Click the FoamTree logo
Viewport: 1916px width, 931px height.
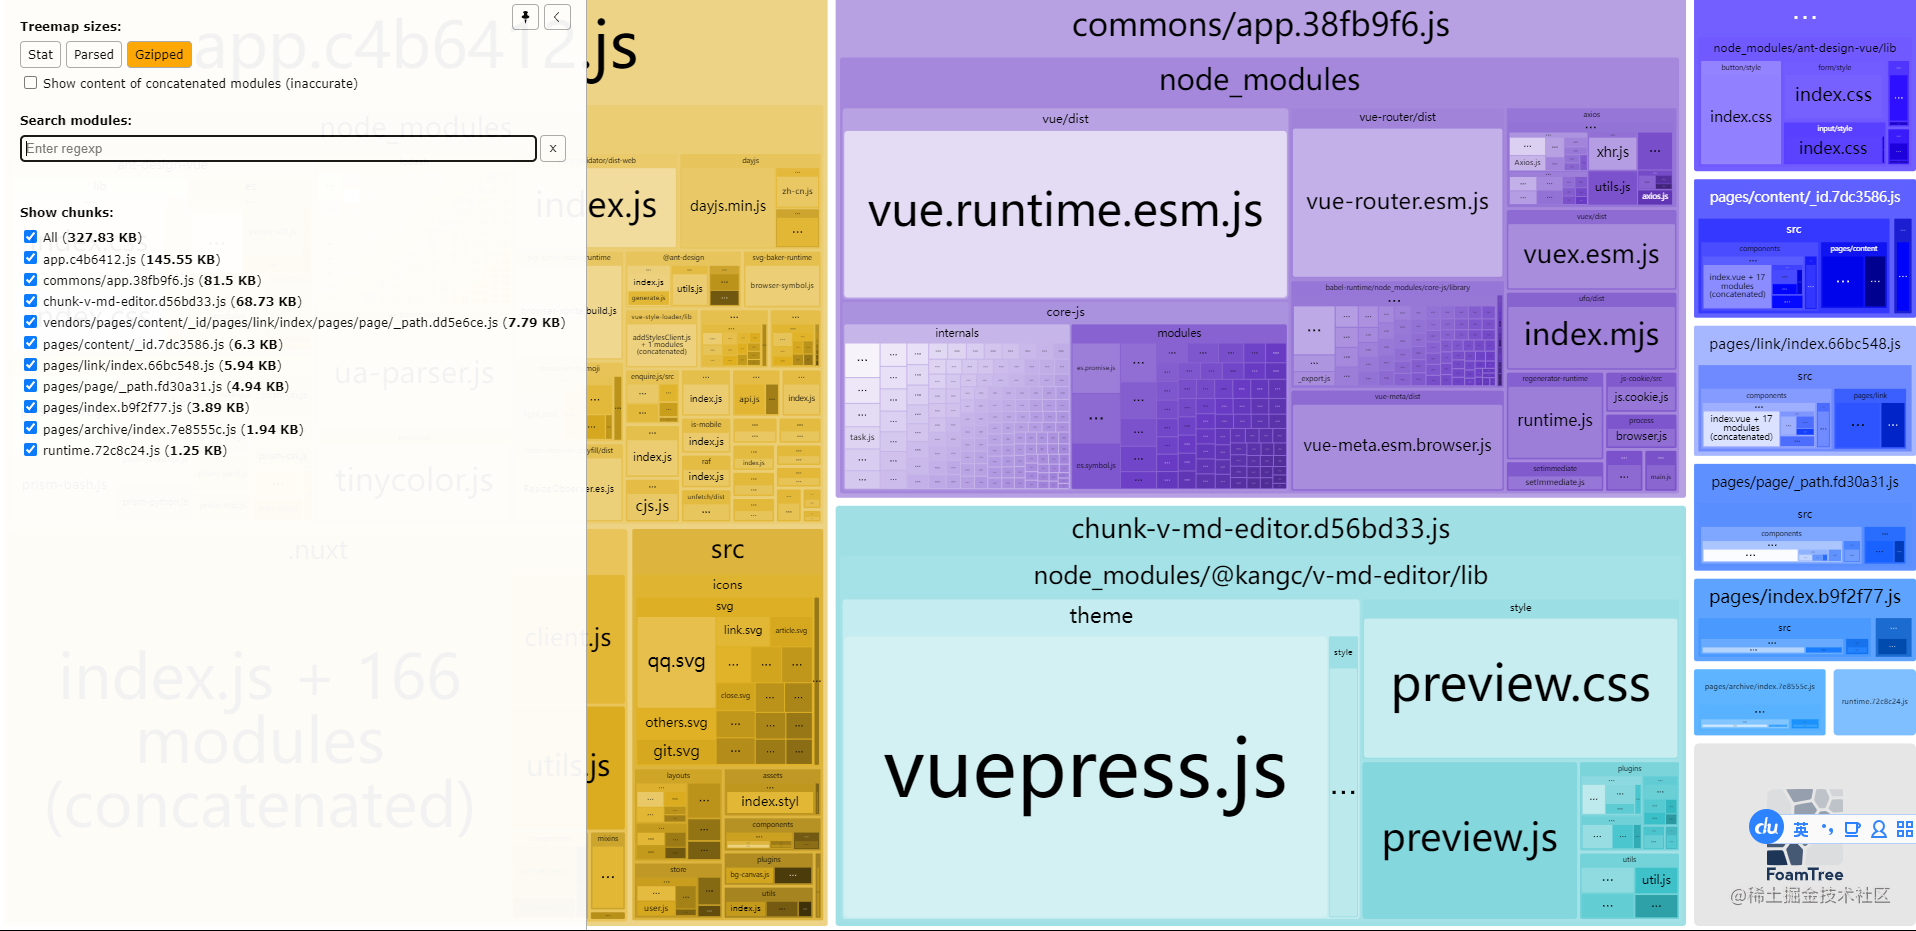click(1804, 836)
